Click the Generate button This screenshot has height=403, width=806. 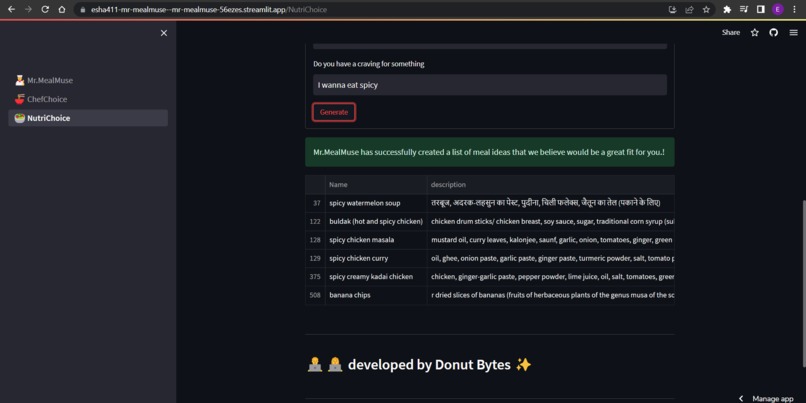tap(334, 112)
